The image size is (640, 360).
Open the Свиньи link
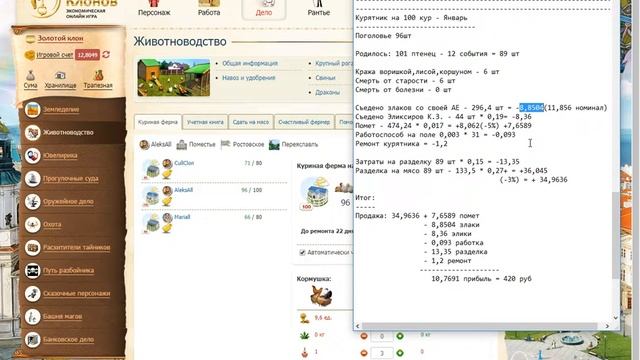pyautogui.click(x=325, y=78)
